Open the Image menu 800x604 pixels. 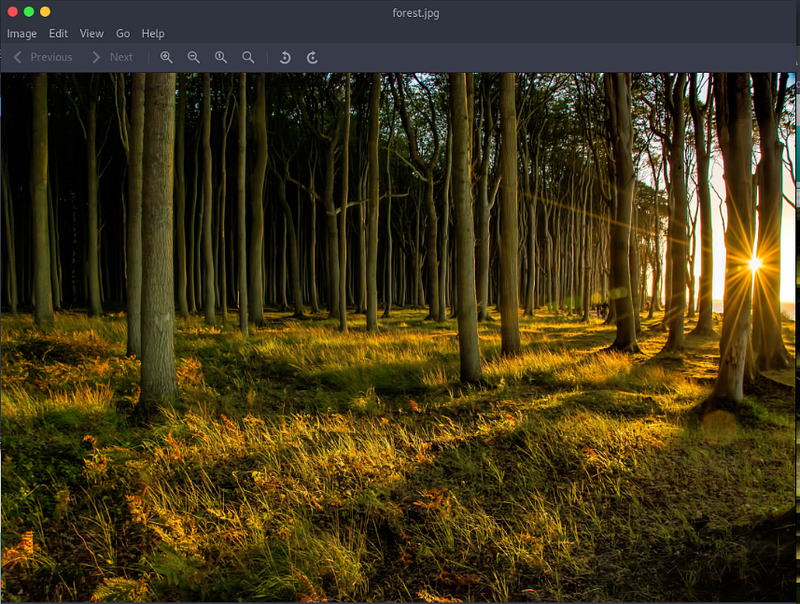[22, 33]
